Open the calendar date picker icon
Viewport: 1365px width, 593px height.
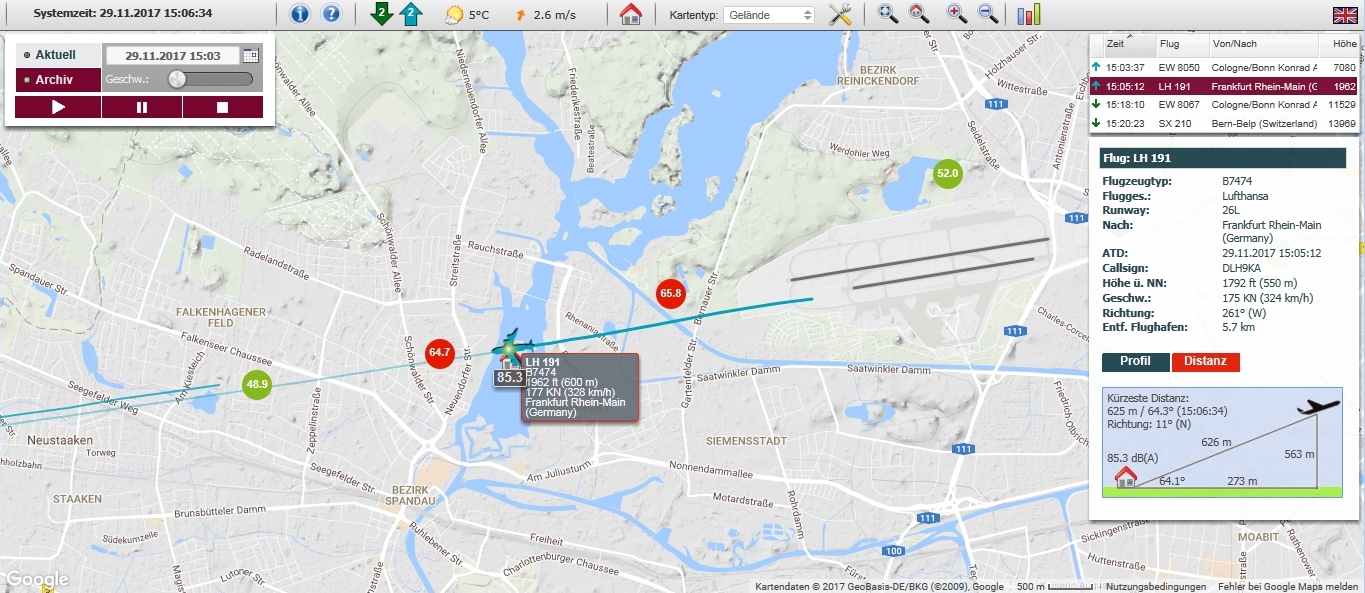click(250, 56)
